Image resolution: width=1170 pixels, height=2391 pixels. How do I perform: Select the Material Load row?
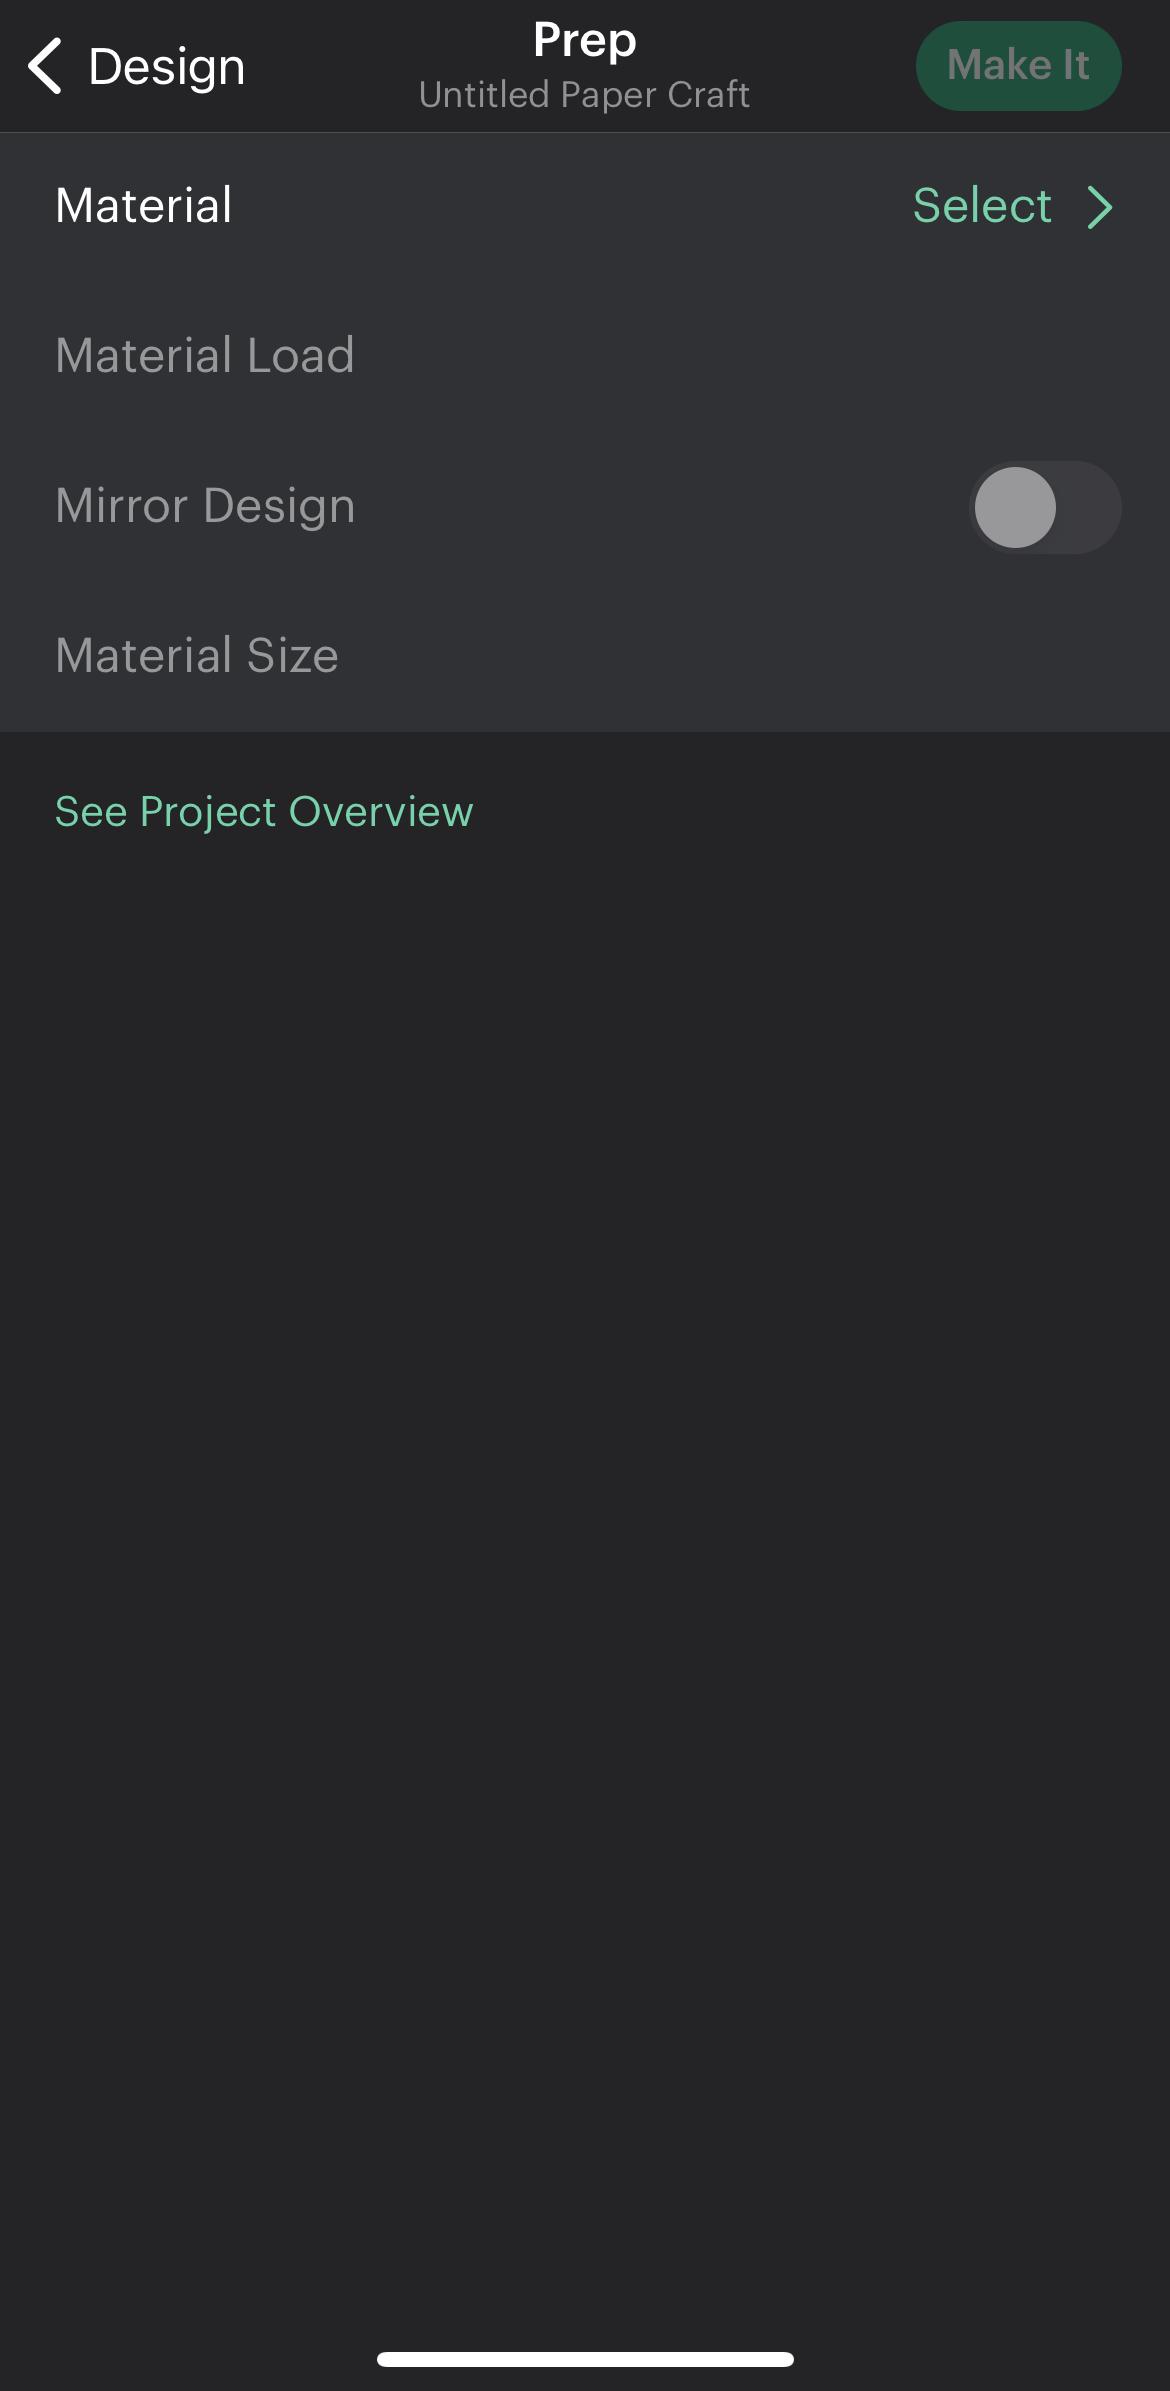coord(585,356)
